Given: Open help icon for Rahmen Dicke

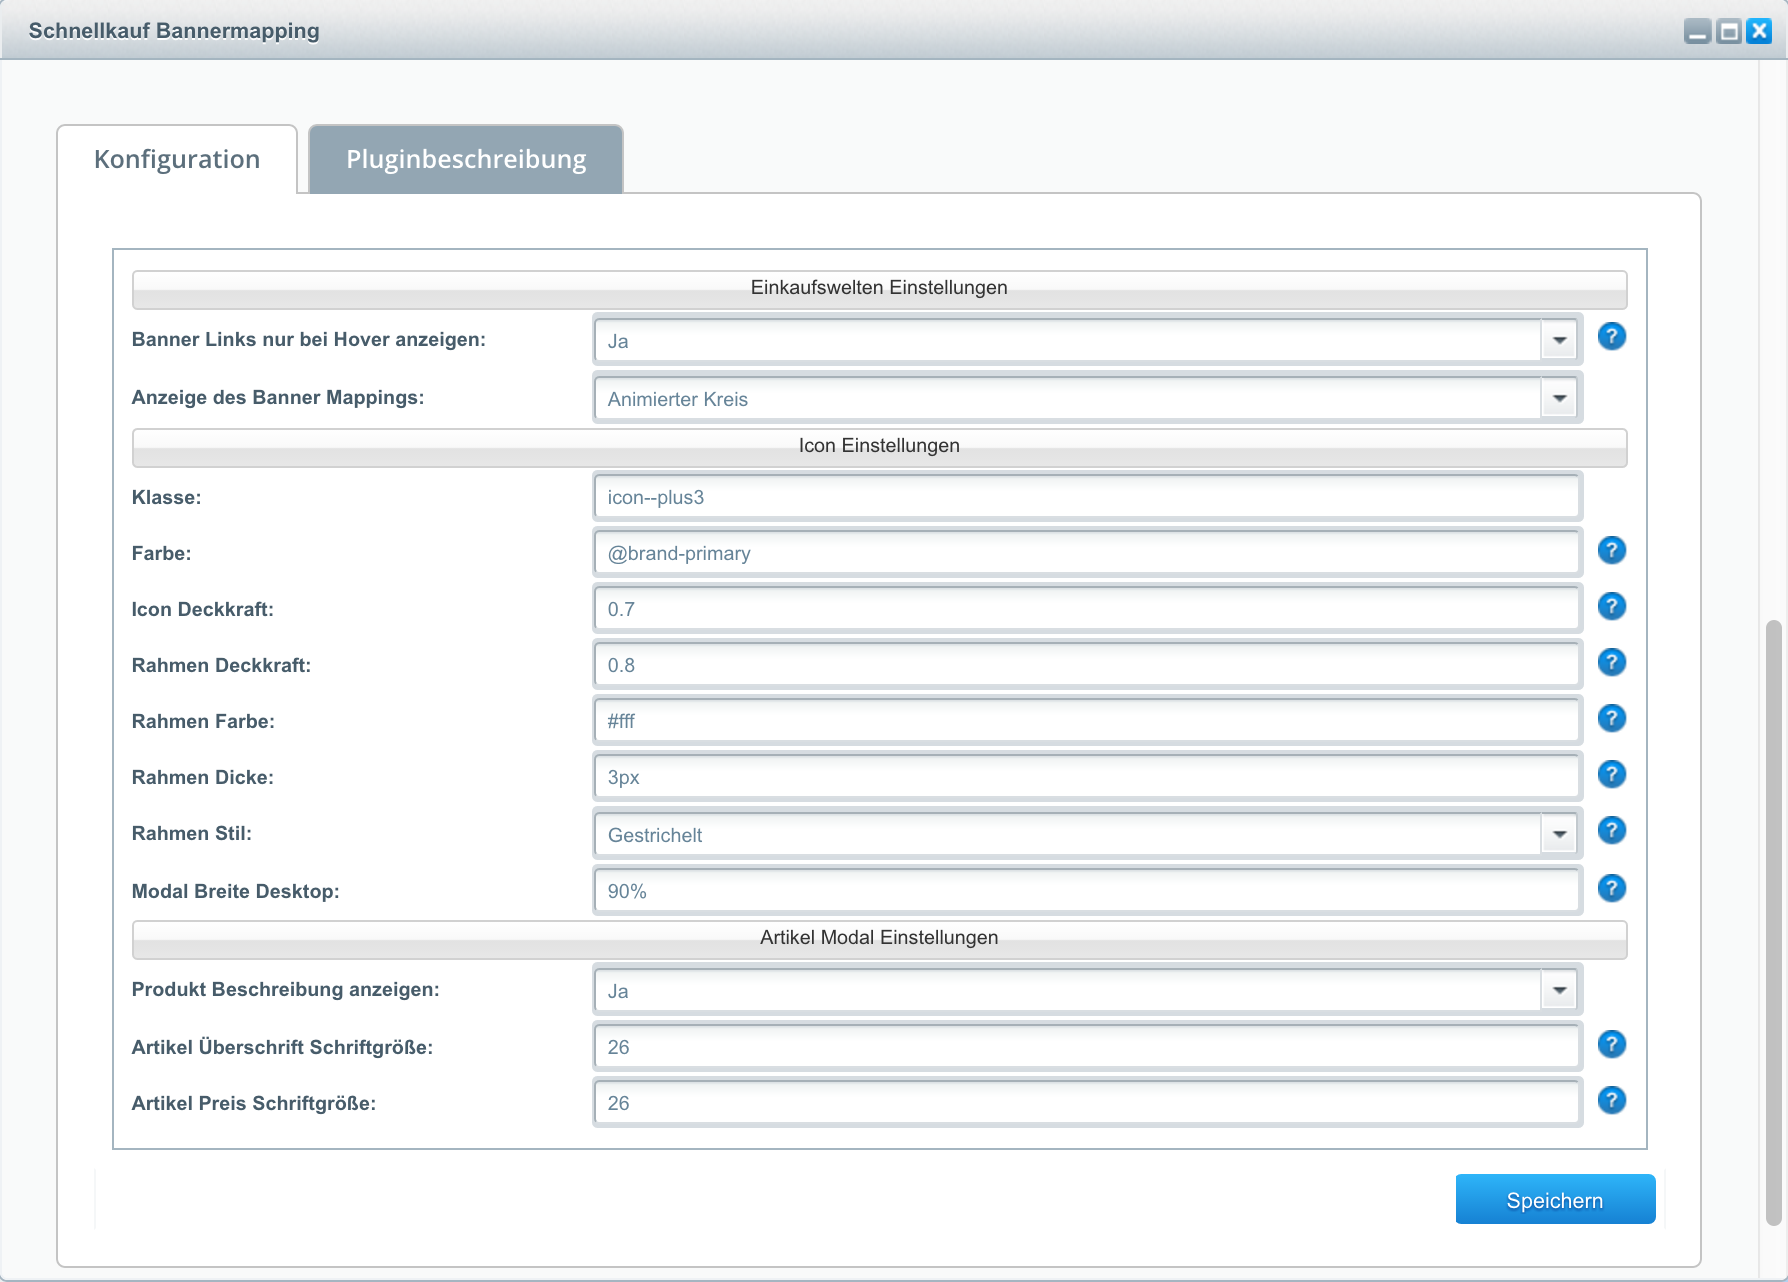Looking at the screenshot, I should tap(1611, 774).
